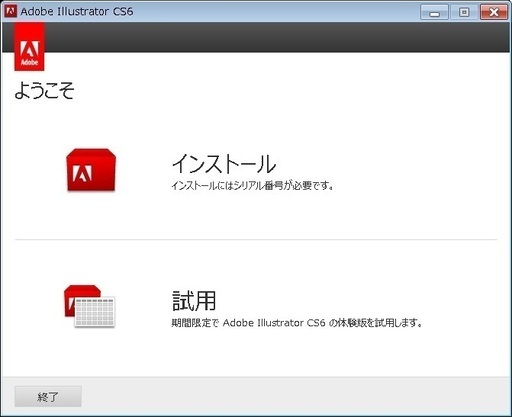Viewport: 512px width, 417px height.
Task: Click the calendar grid on the trial icon
Action: [95, 312]
